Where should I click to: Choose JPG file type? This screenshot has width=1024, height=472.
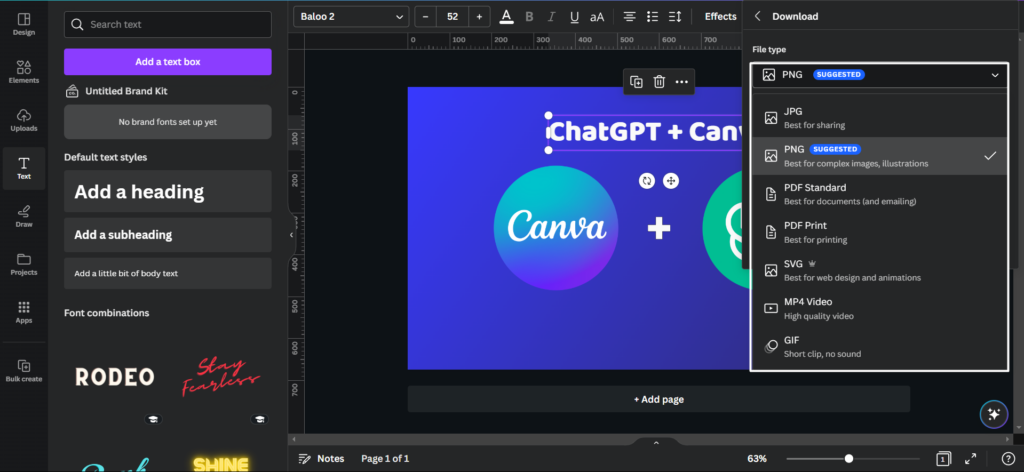(879, 118)
